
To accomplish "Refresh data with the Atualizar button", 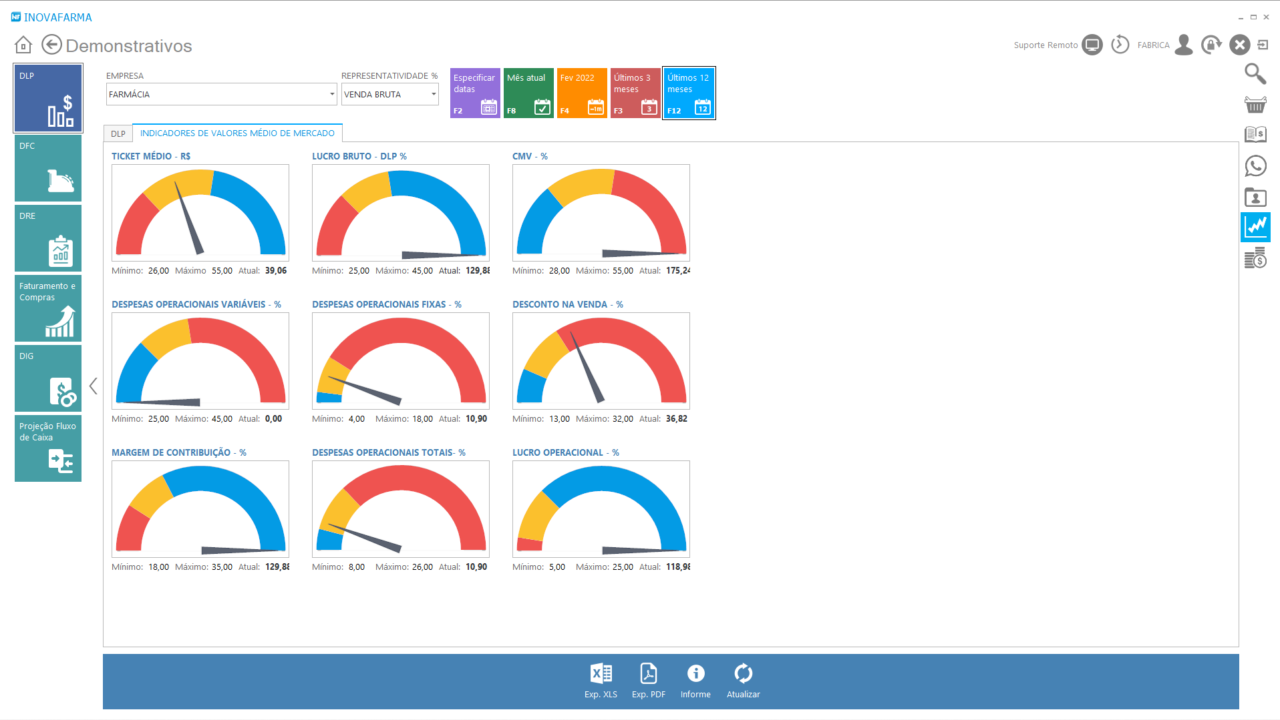I will pos(743,680).
